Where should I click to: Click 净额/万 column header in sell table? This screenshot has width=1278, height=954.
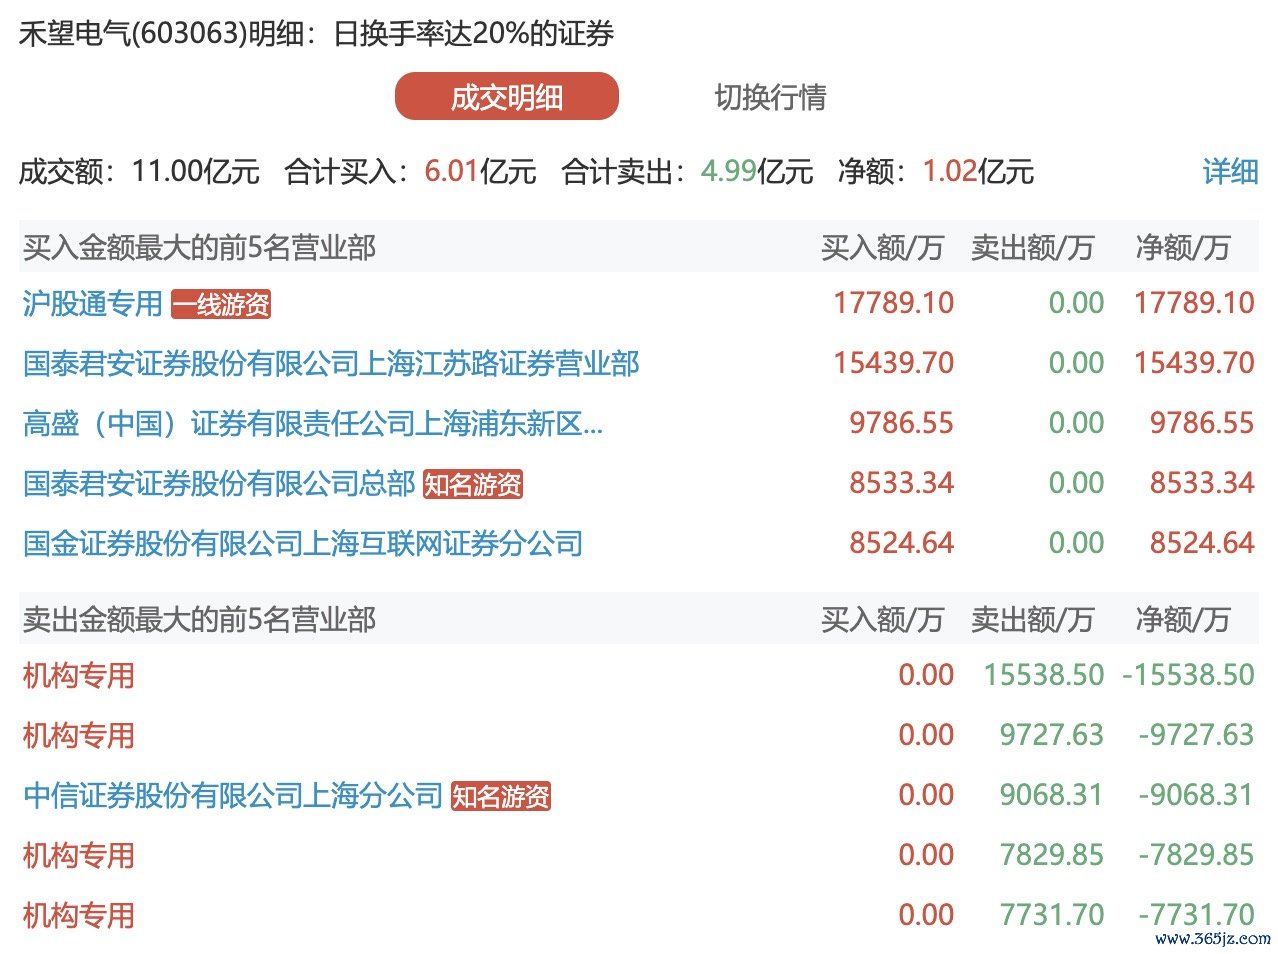pos(1182,619)
